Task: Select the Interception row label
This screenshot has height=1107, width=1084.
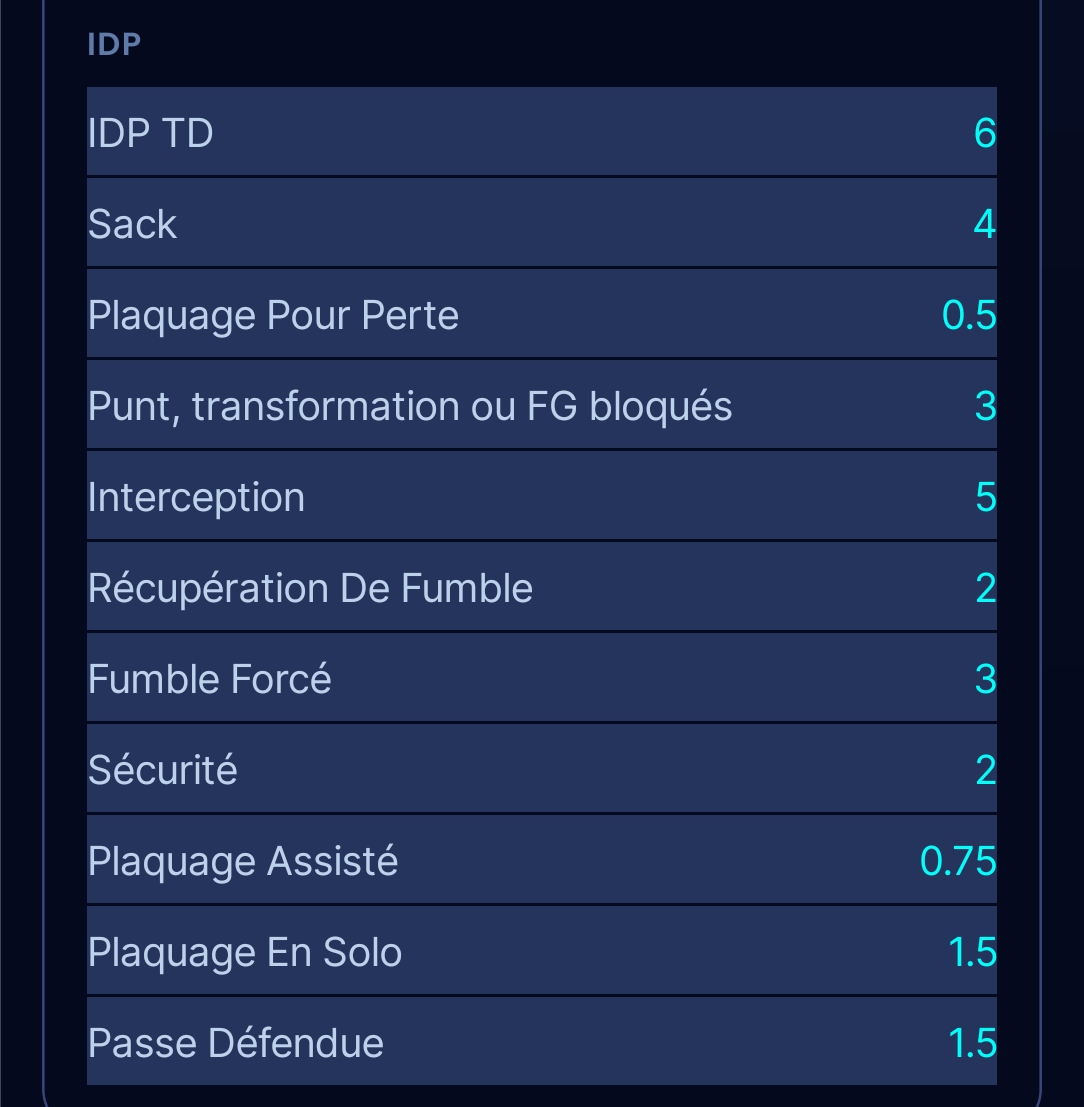Action: pos(197,497)
